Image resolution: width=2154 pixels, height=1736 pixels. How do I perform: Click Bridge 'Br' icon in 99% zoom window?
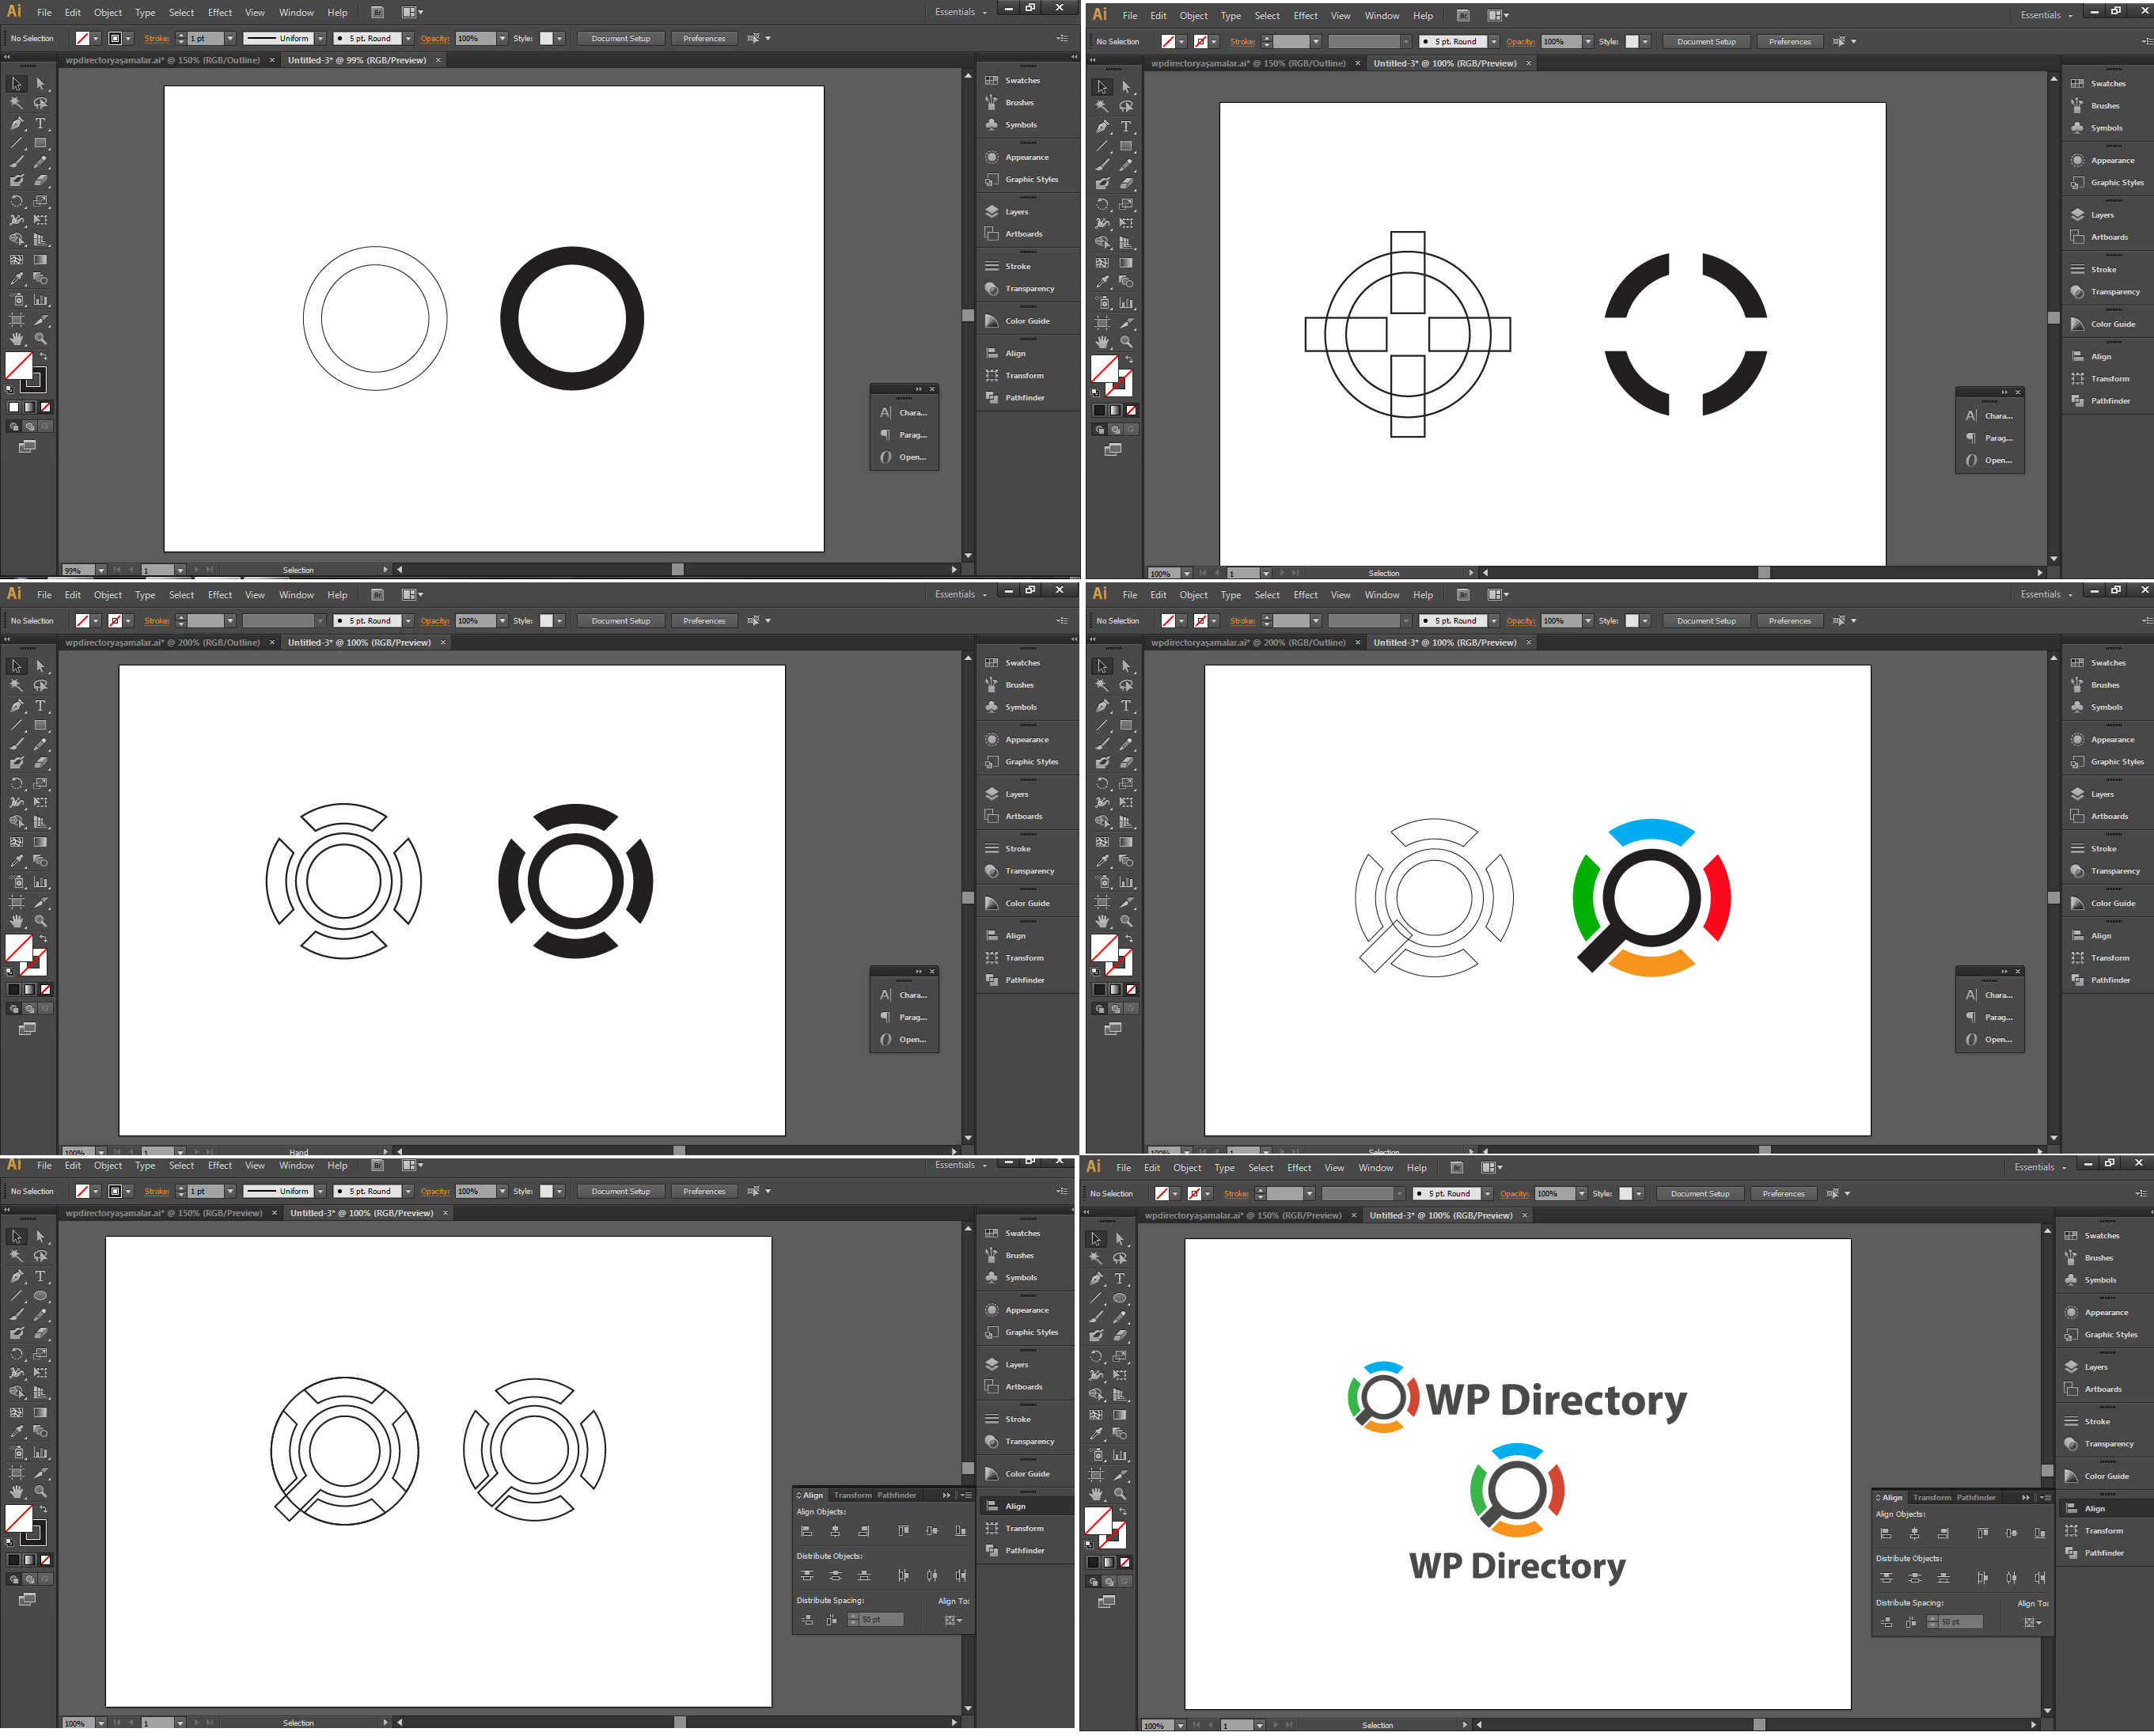[377, 13]
